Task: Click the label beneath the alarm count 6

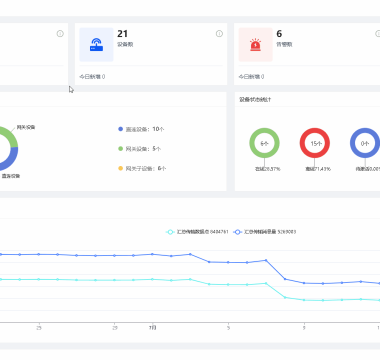Action: pos(284,44)
